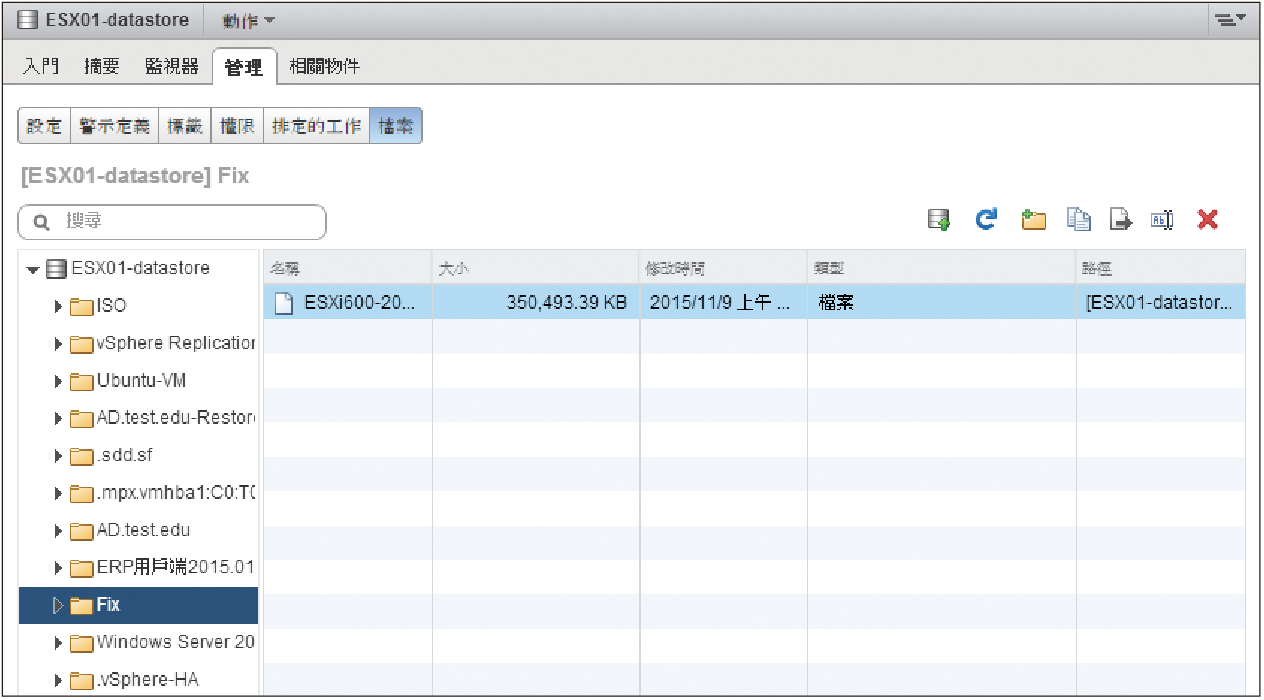The width and height of the screenshot is (1264, 700).
Task: Select the 相關物件 tab
Action: coord(324,67)
